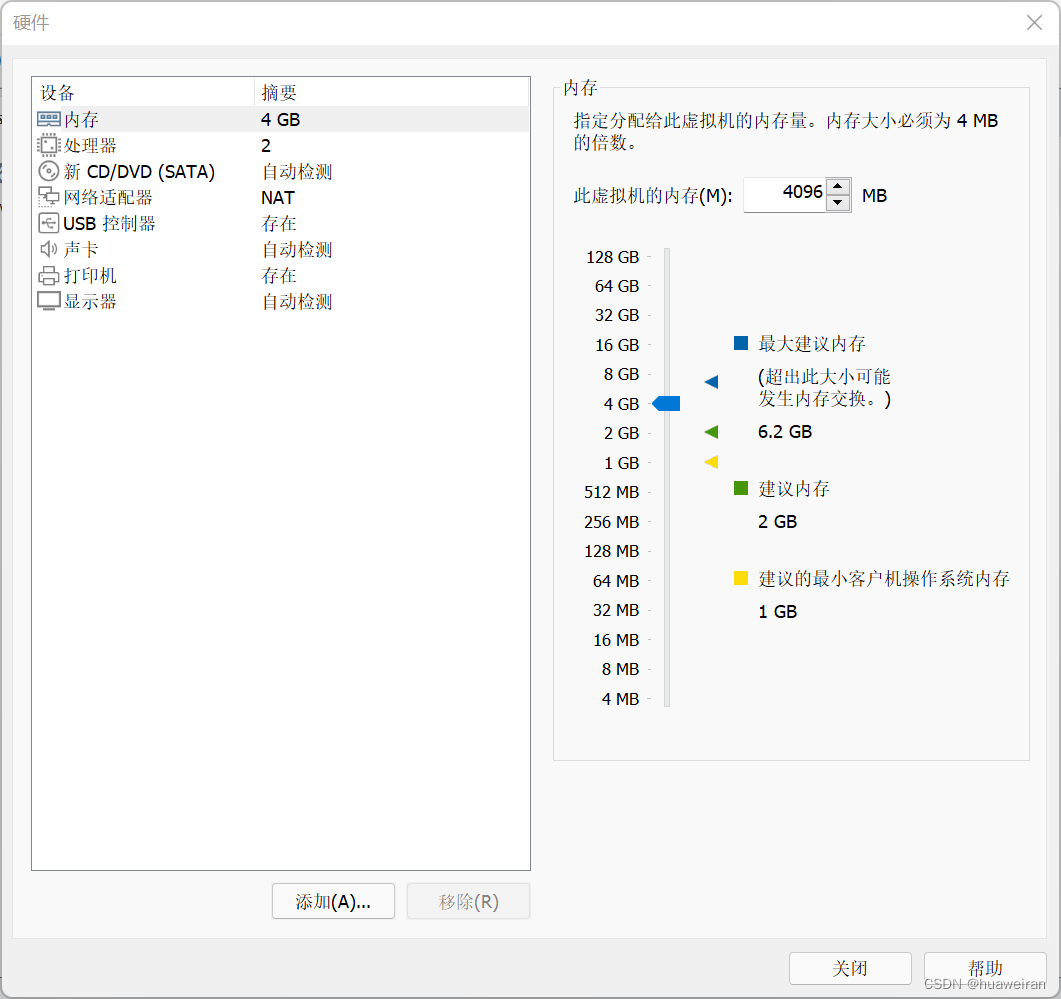Click the 512 MB slider scale label
The image size is (1061, 999).
coord(612,492)
